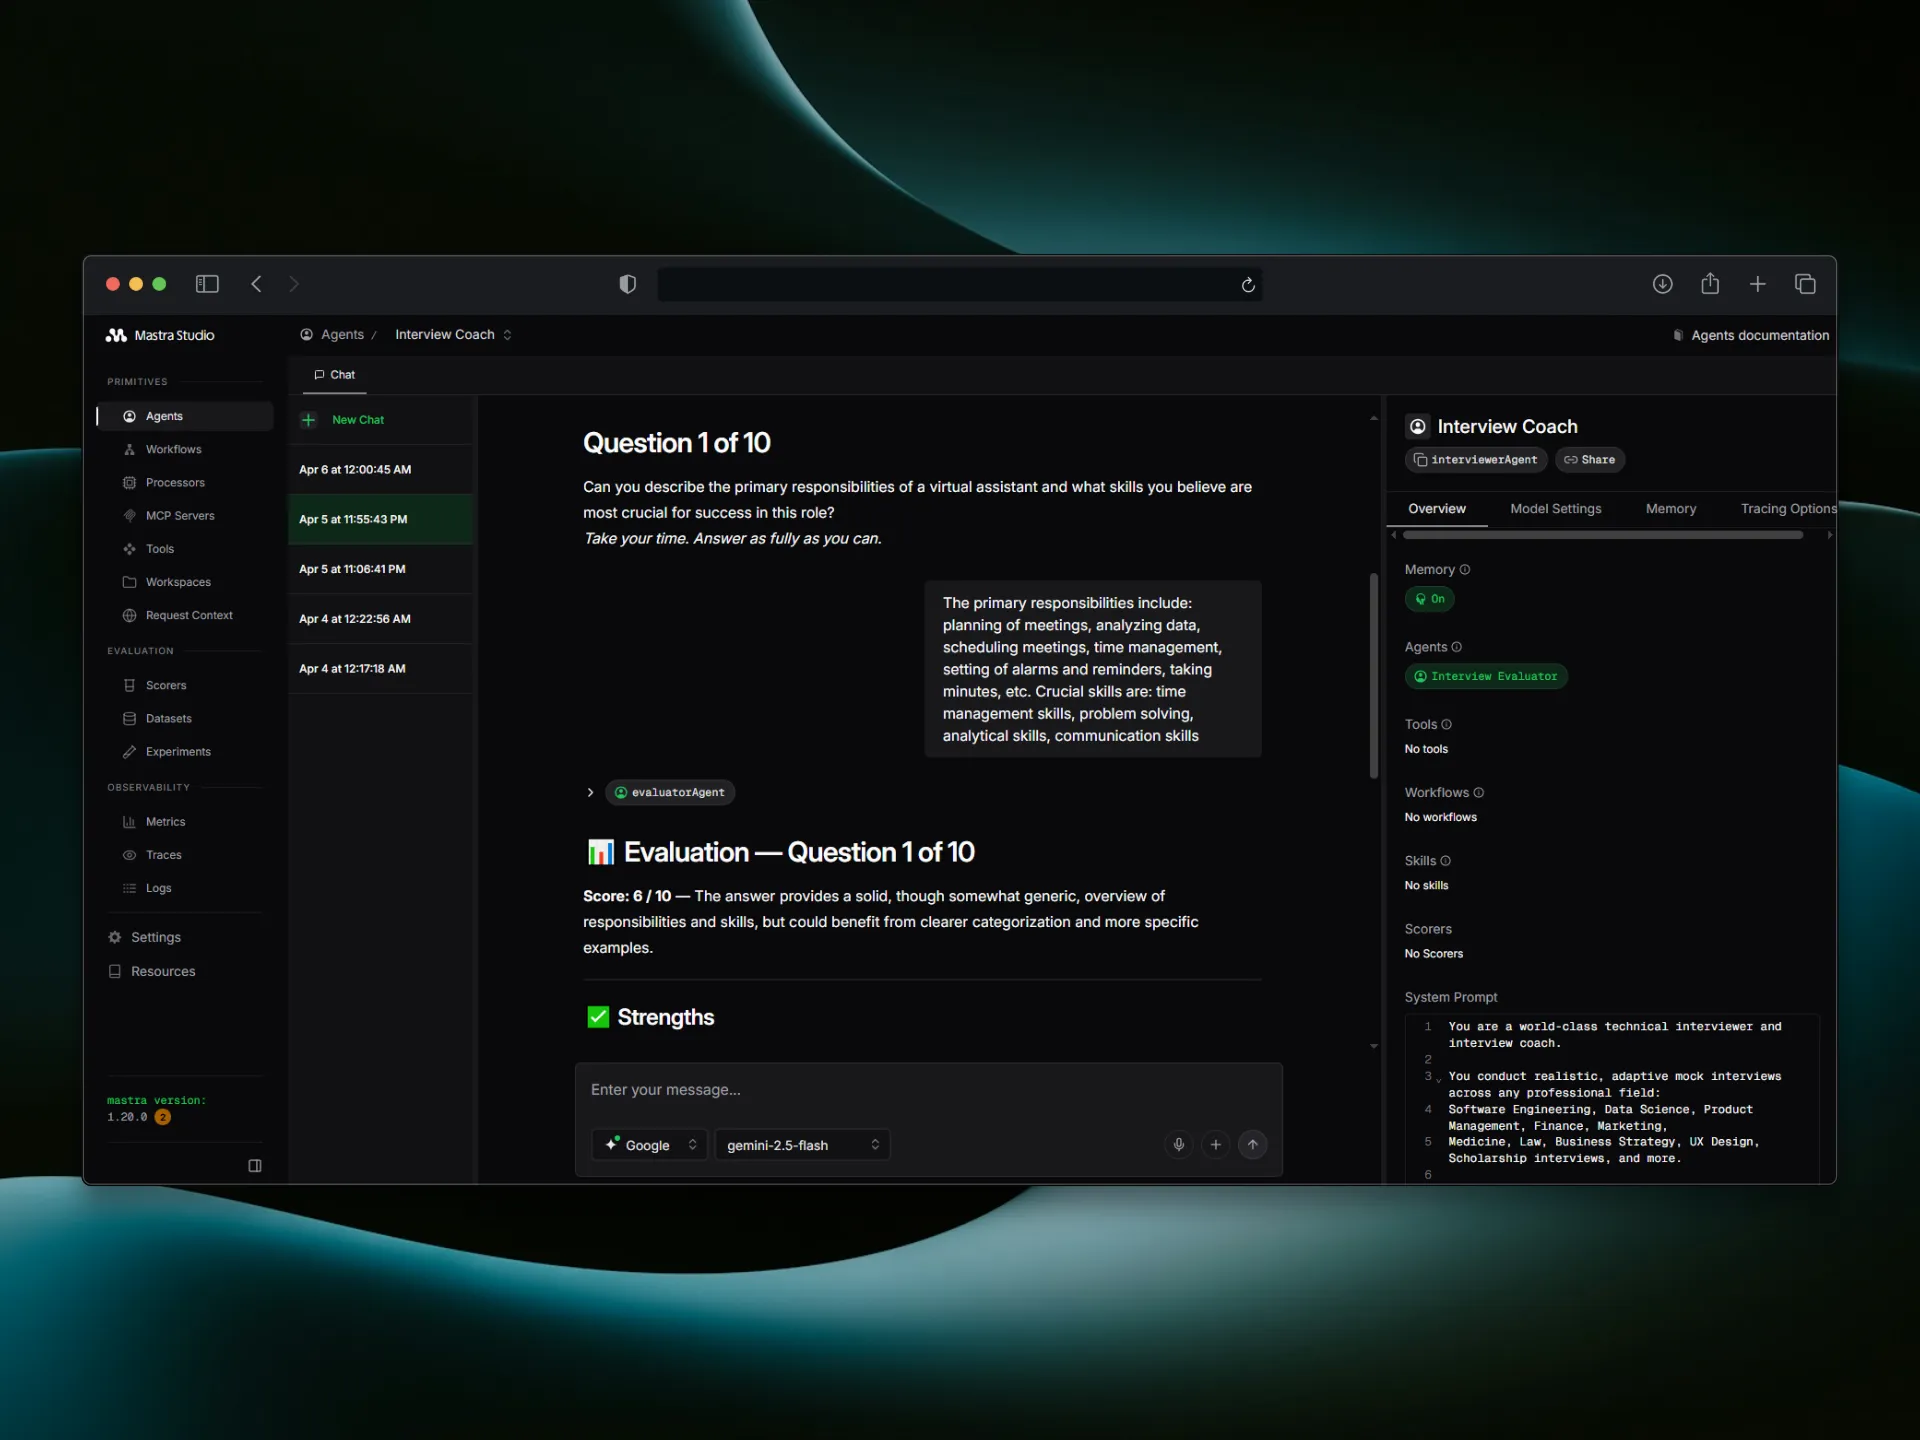Copy the interviewerAgent ID

pyautogui.click(x=1475, y=460)
